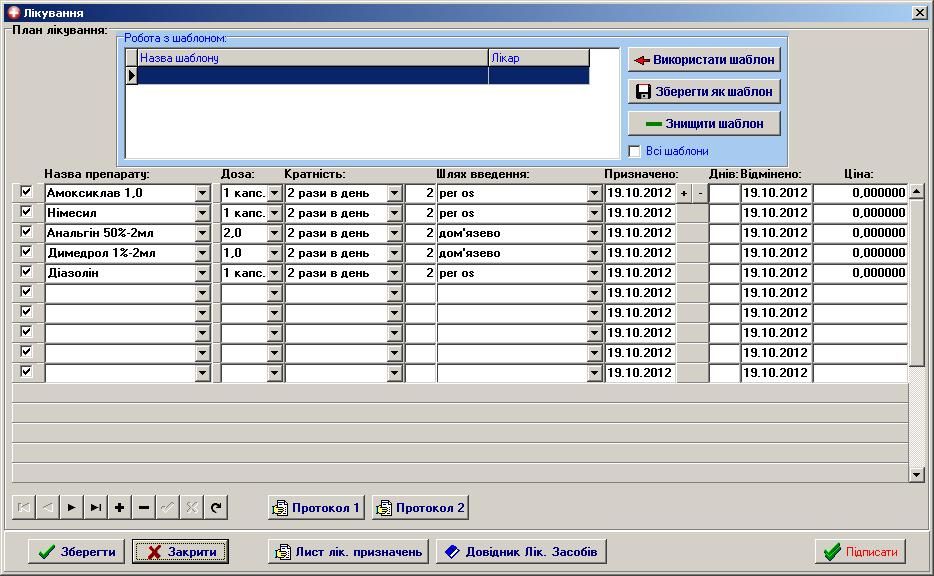The image size is (934, 576).
Task: Click scrollbar up arrow of medication list
Action: 917,191
